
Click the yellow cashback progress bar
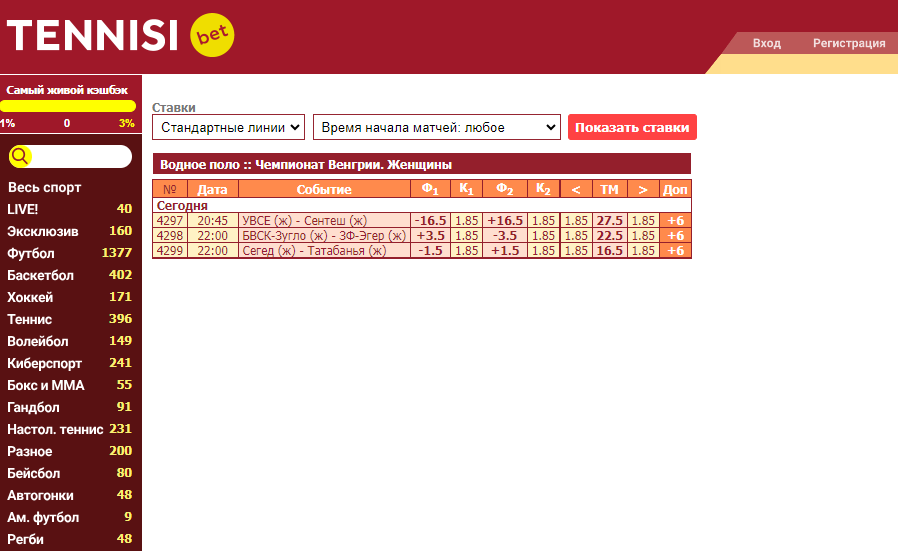pyautogui.click(x=68, y=106)
